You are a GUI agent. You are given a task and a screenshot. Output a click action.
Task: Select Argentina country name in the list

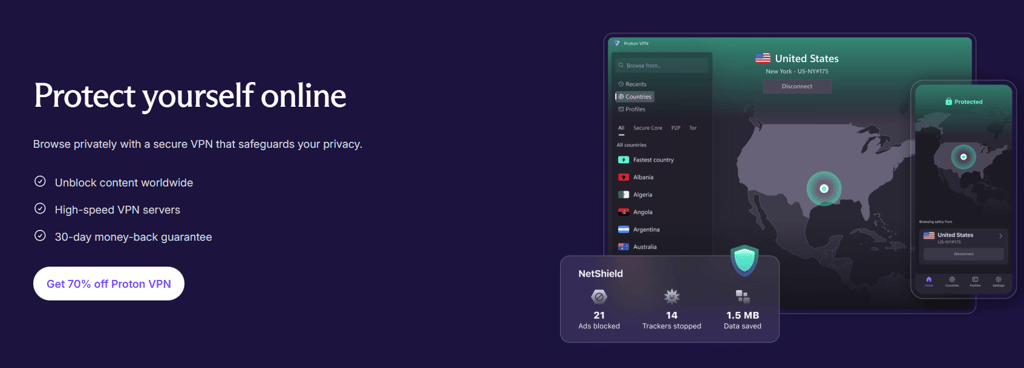point(647,230)
